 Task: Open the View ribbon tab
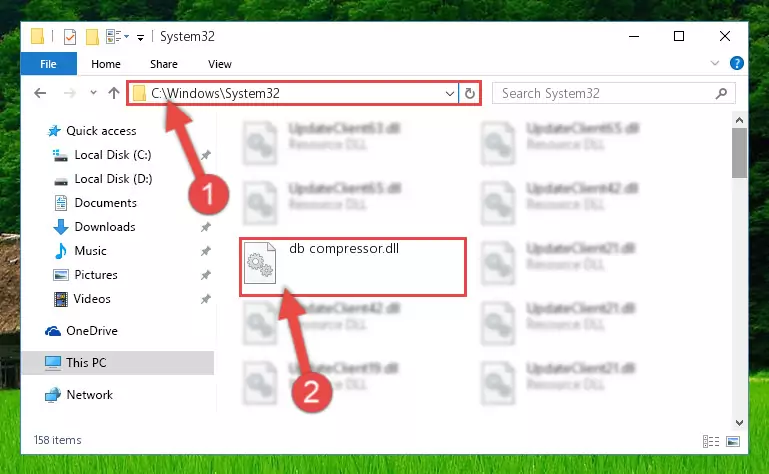pos(220,64)
